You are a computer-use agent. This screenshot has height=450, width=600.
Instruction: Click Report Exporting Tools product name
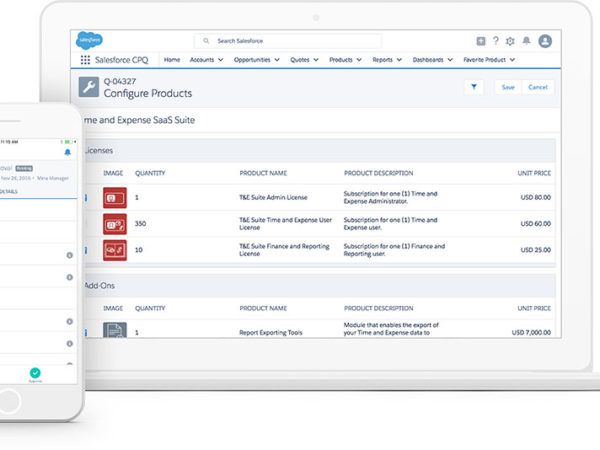pyautogui.click(x=271, y=333)
